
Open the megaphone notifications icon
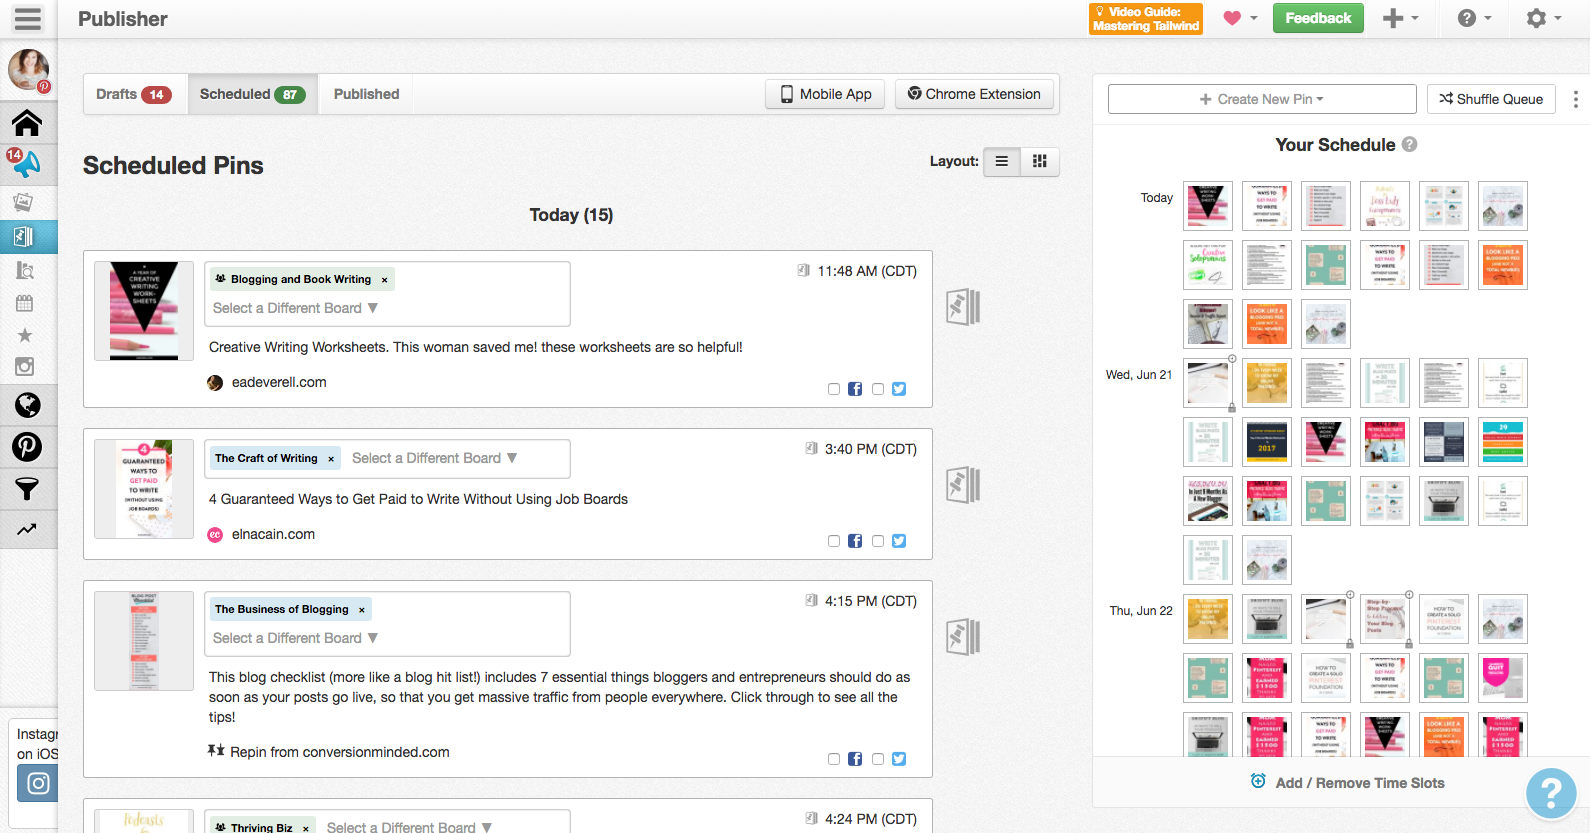pyautogui.click(x=25, y=163)
